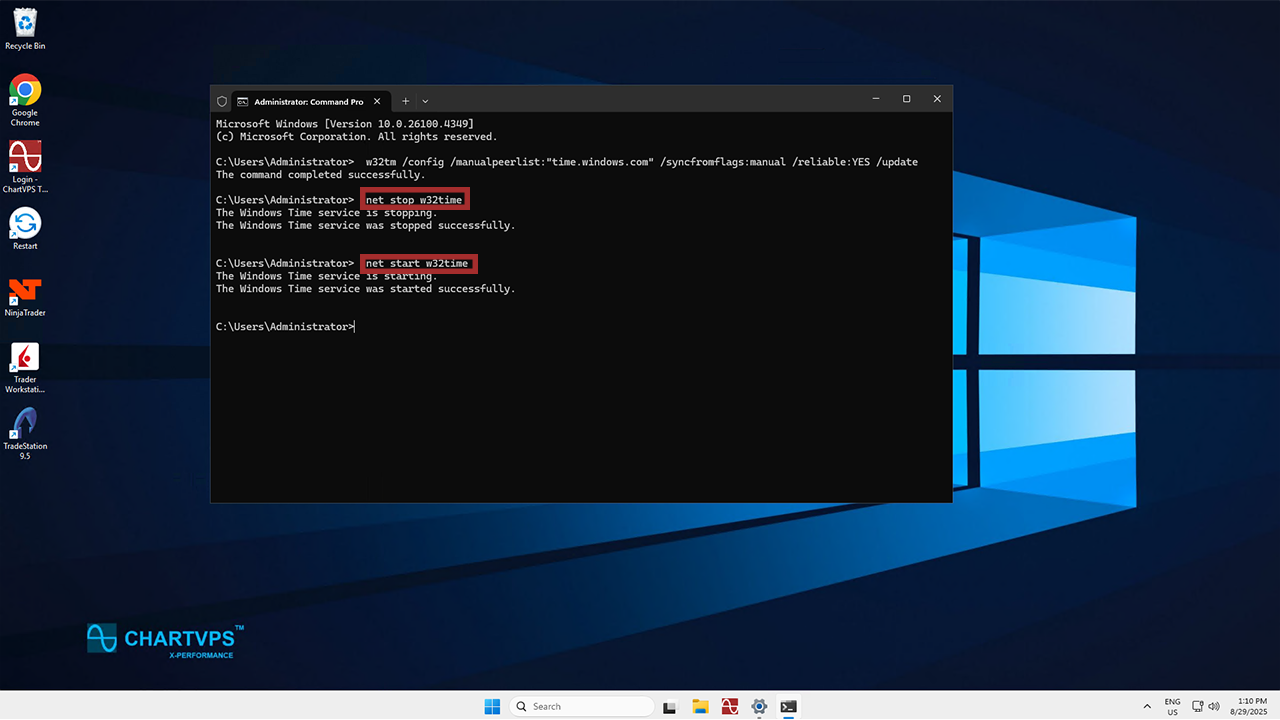The height and width of the screenshot is (720, 1280).
Task: Open File Explorer from the taskbar
Action: click(700, 706)
